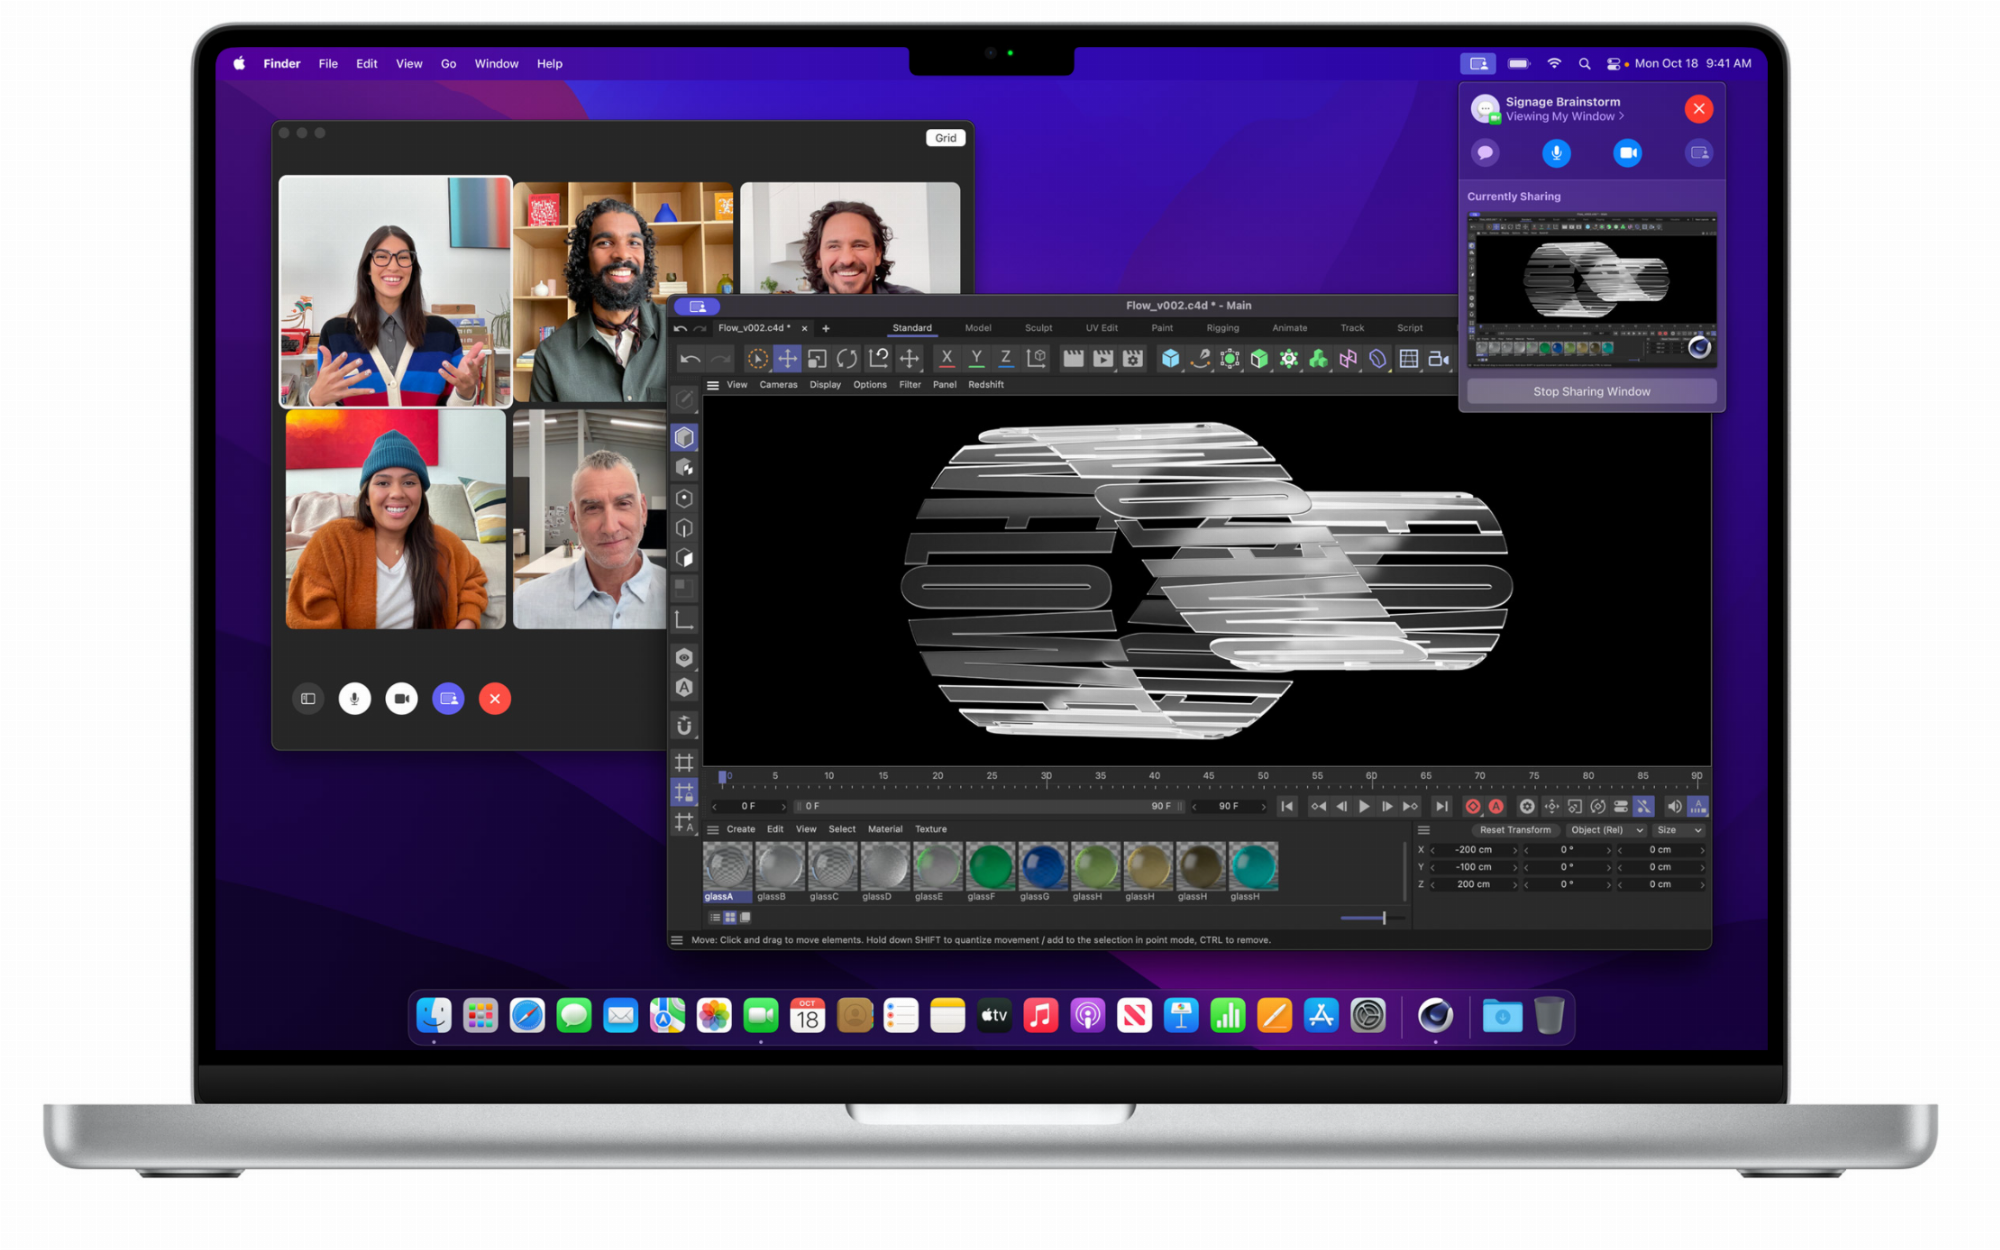The image size is (2000, 1250).
Task: Toggle microphone in Signage Brainstorm panel
Action: 1556,153
